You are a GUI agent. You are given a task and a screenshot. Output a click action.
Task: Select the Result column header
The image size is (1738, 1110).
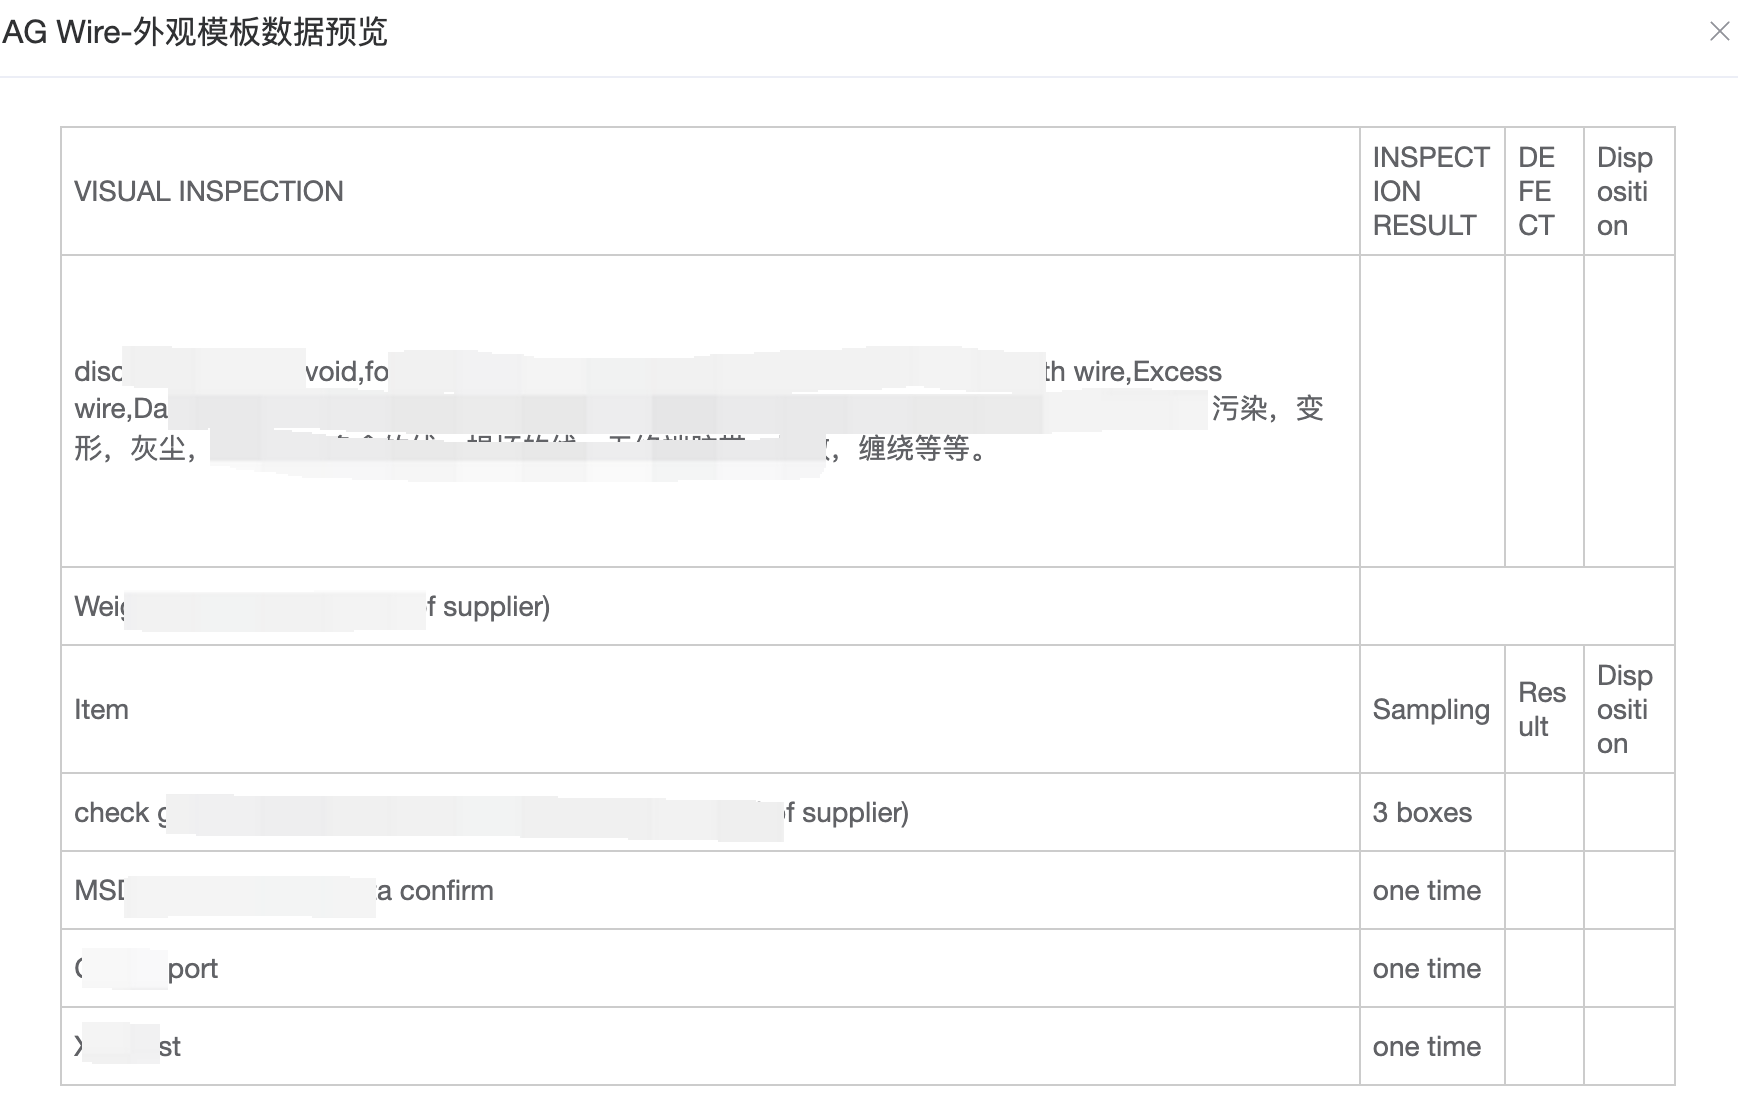tap(1541, 710)
